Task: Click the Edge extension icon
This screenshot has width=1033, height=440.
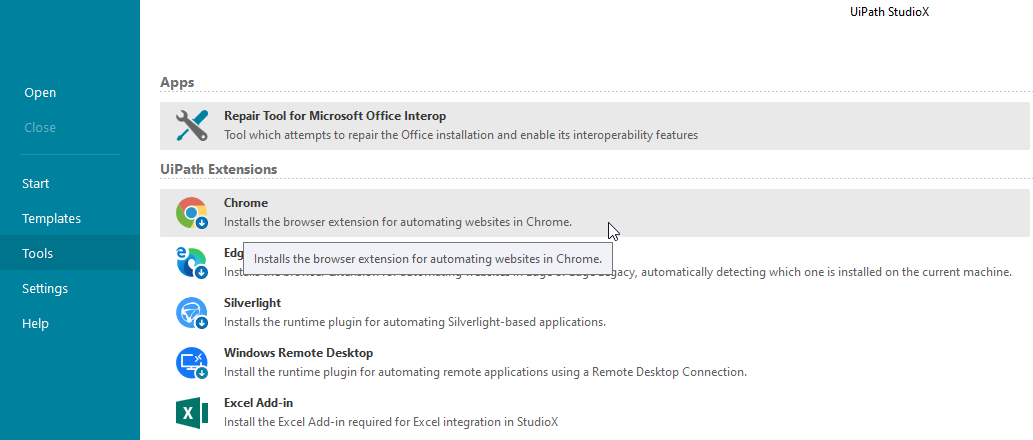Action: point(190,262)
